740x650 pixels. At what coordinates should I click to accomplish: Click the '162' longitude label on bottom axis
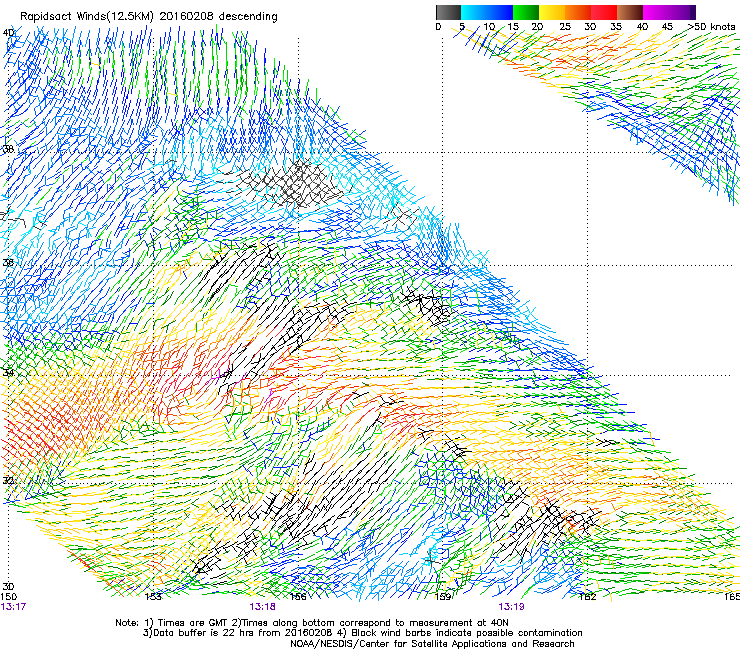coord(588,597)
